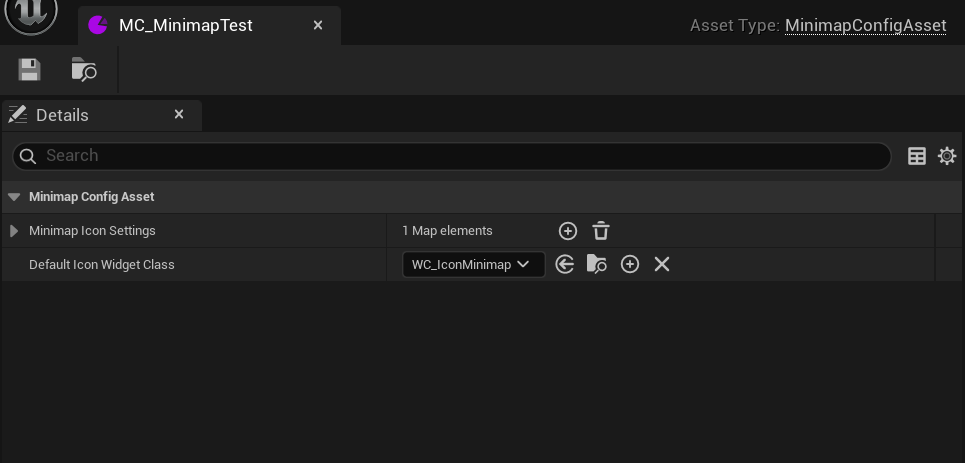This screenshot has width=965, height=463.
Task: Toggle the property matrix table view icon
Action: click(916, 156)
